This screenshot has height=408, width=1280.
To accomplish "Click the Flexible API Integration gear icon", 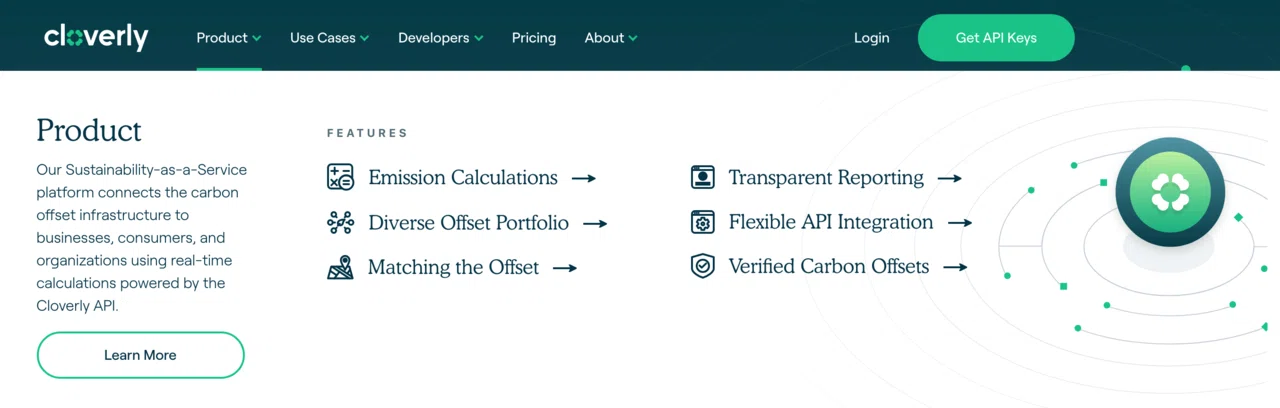I will (x=703, y=222).
